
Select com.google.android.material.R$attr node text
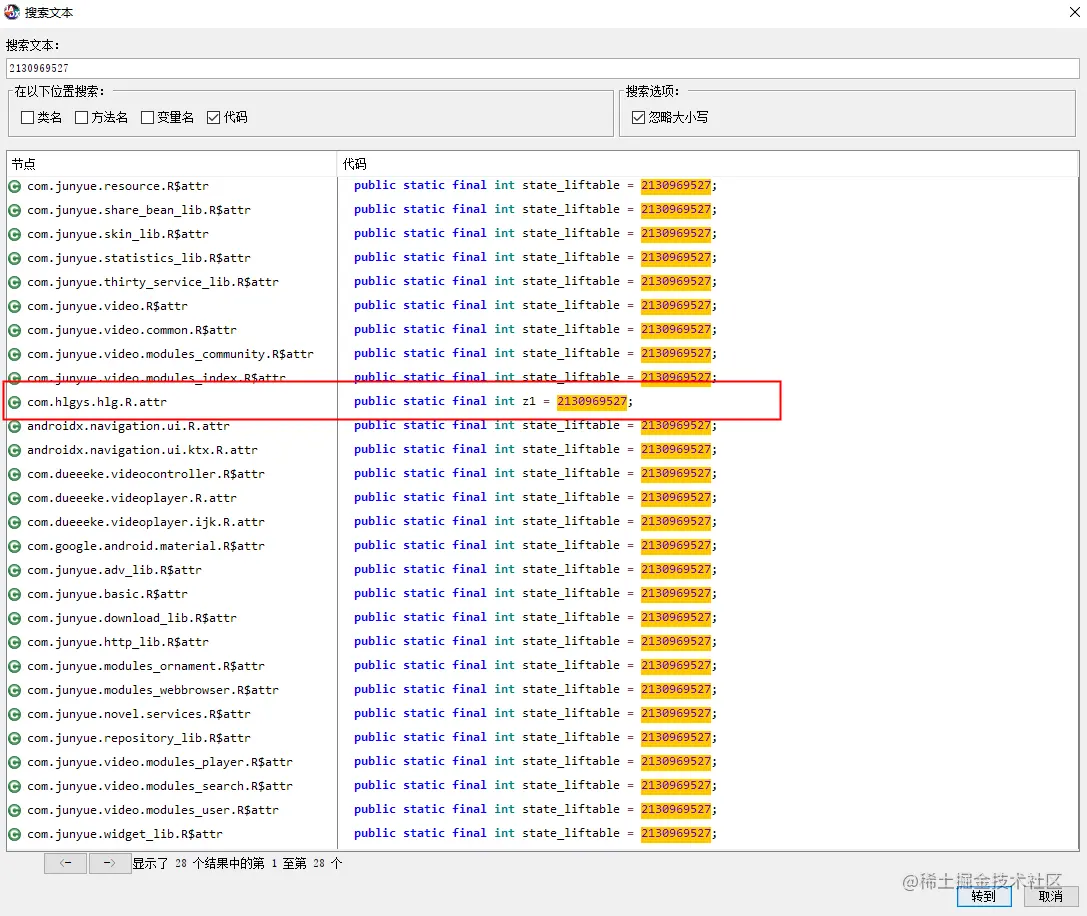(146, 546)
